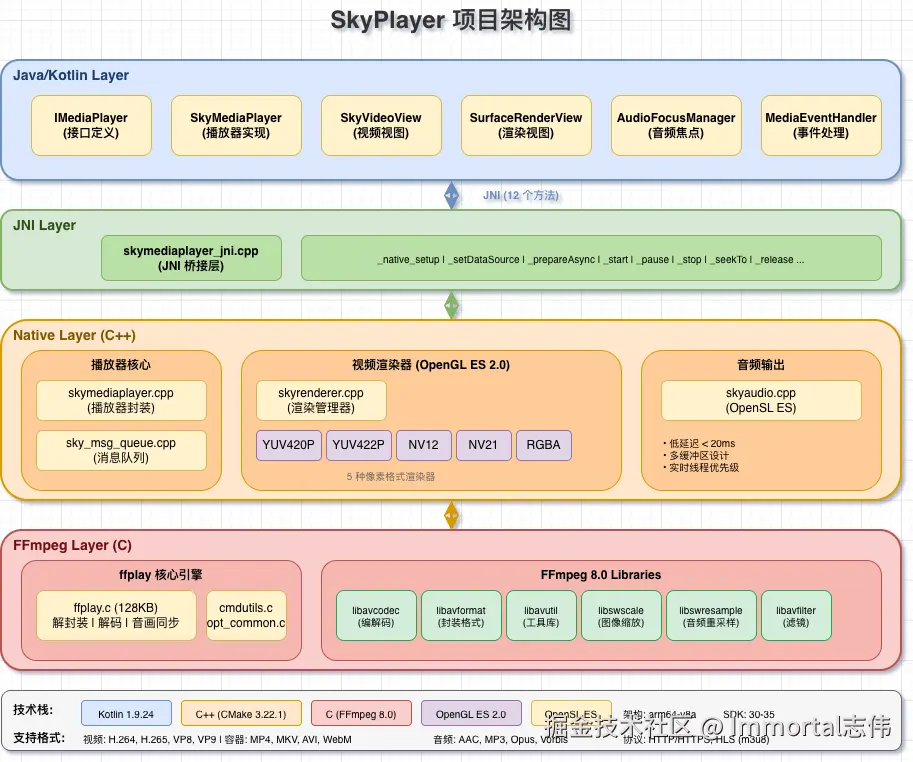Viewport: 913px width, 762px height.
Task: Click the green arrow between JNI and Native layers
Action: [x=451, y=305]
